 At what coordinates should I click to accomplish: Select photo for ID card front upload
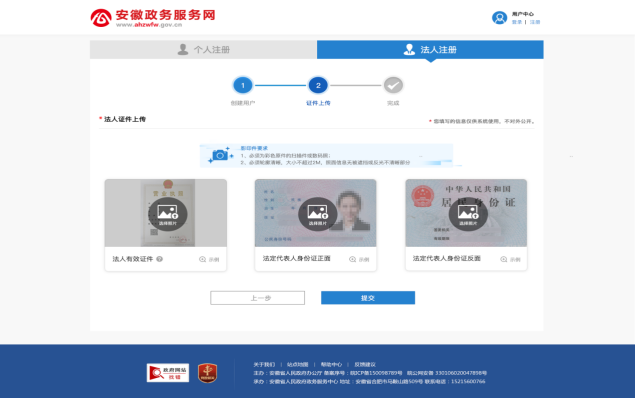[318, 214]
